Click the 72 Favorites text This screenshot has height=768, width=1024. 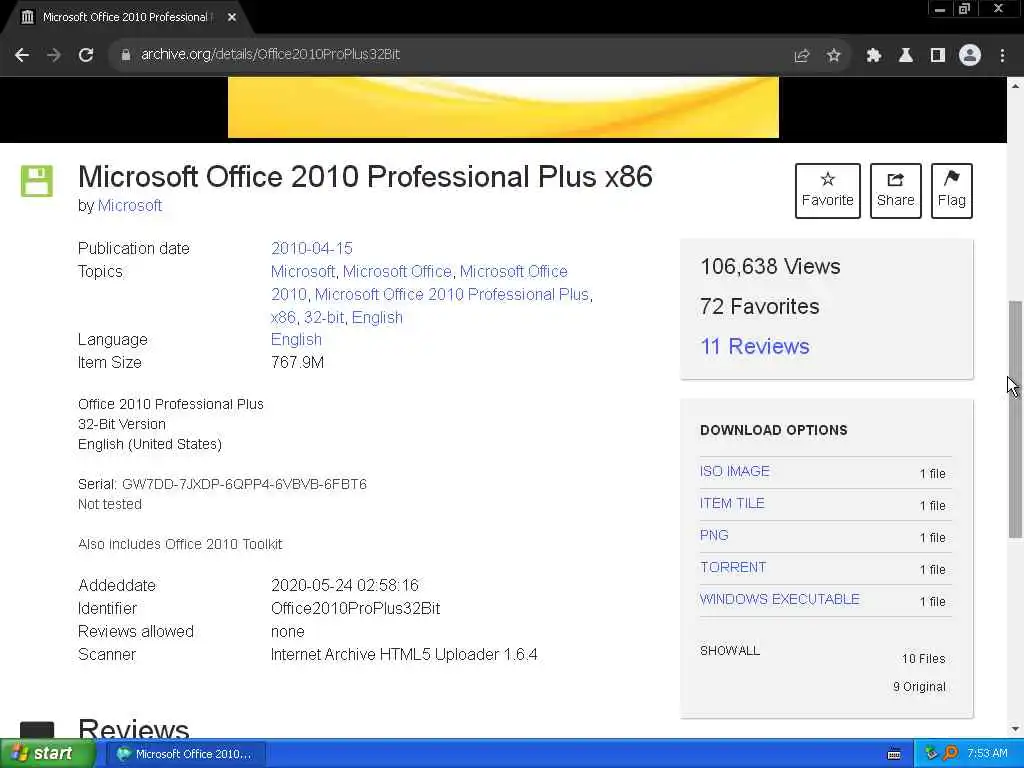(x=760, y=306)
